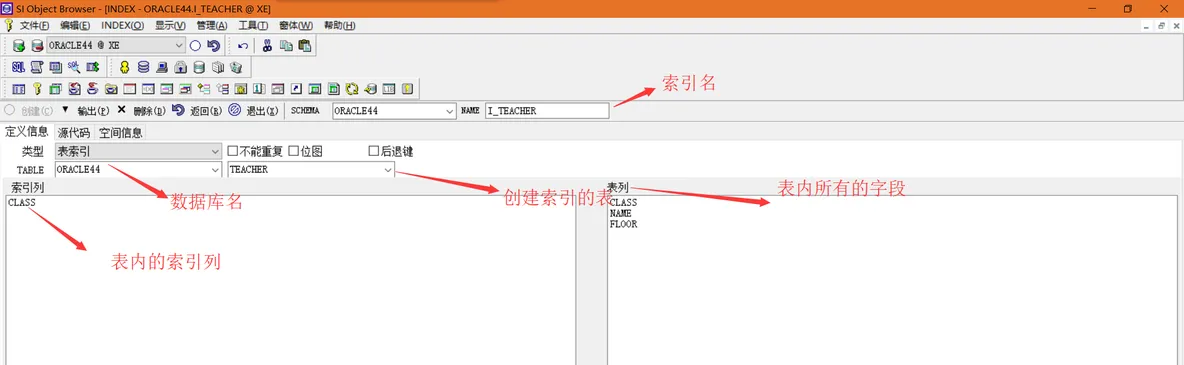Click the 输出(P) button

coord(93,110)
